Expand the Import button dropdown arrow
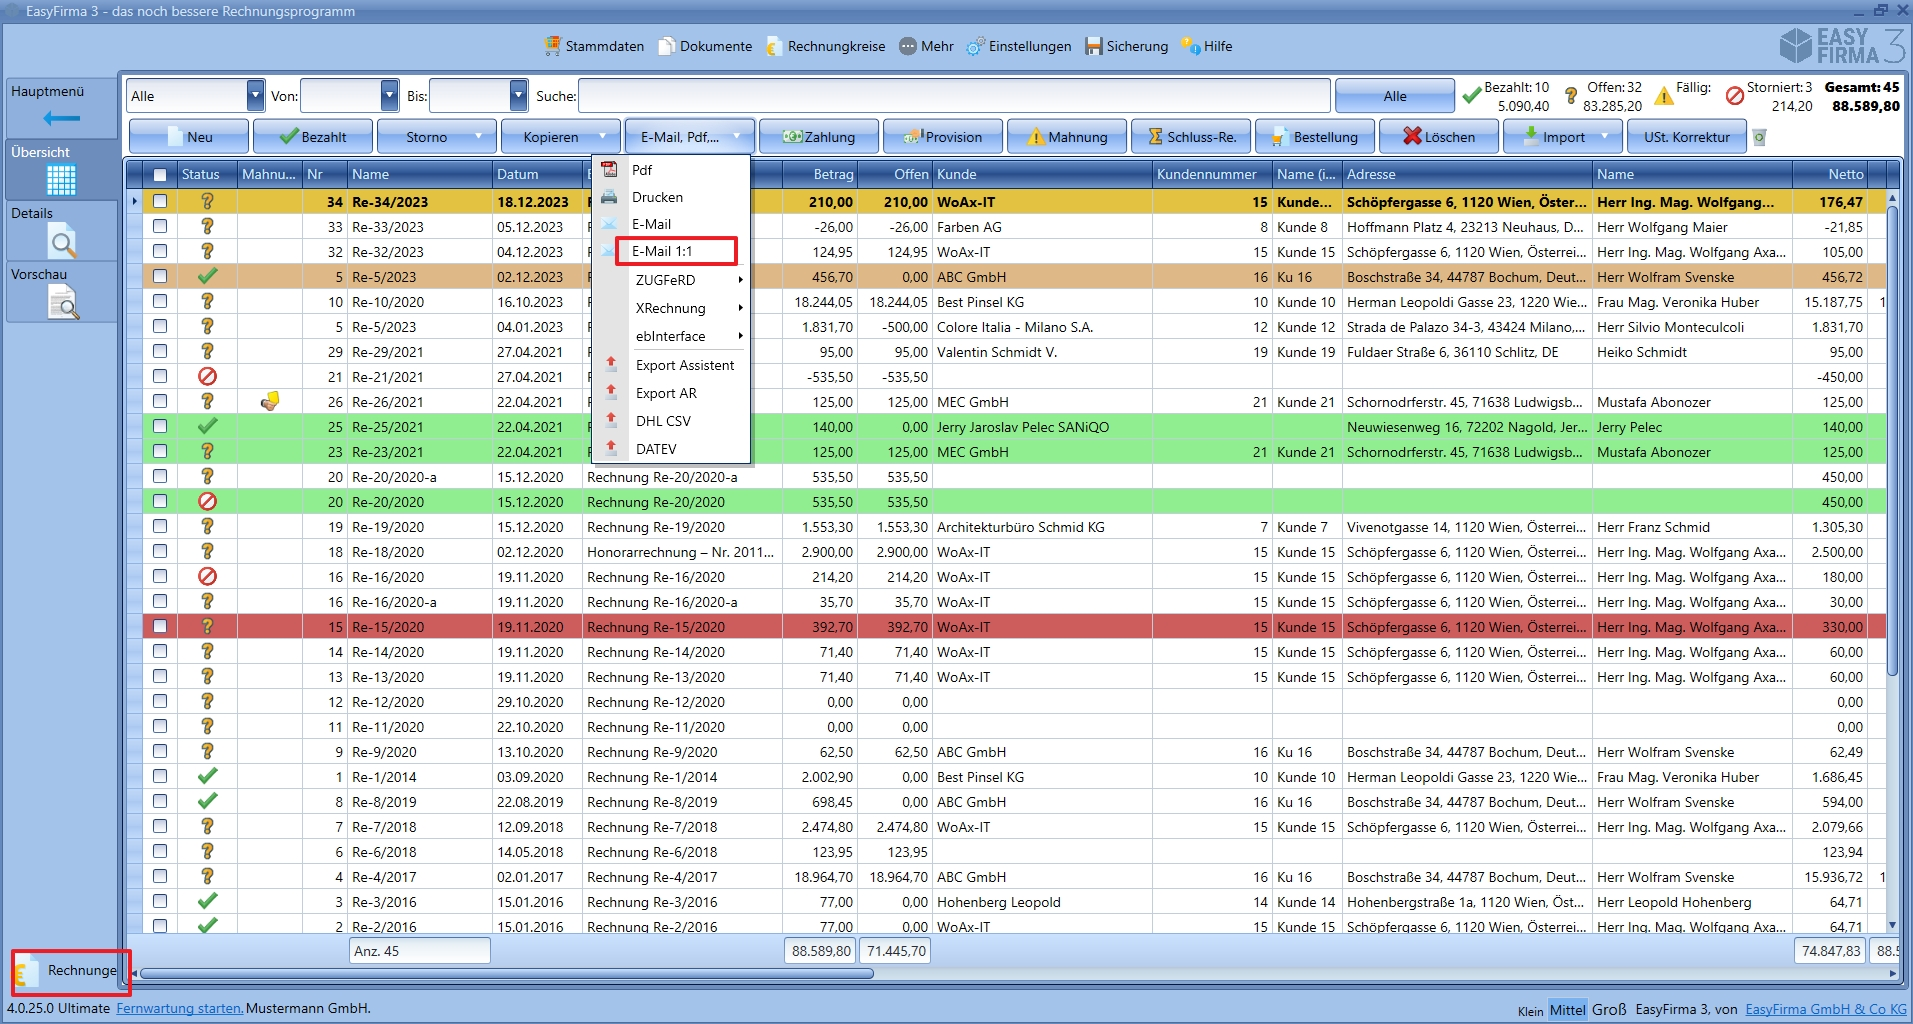 1605,137
